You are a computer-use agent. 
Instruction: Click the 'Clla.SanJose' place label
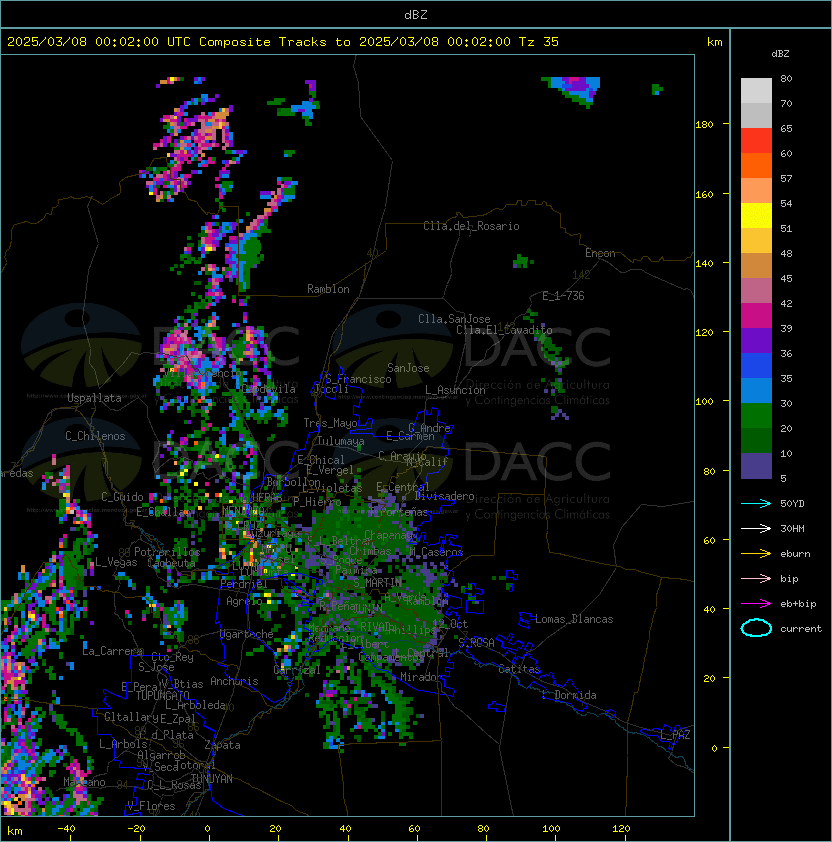[x=454, y=319]
